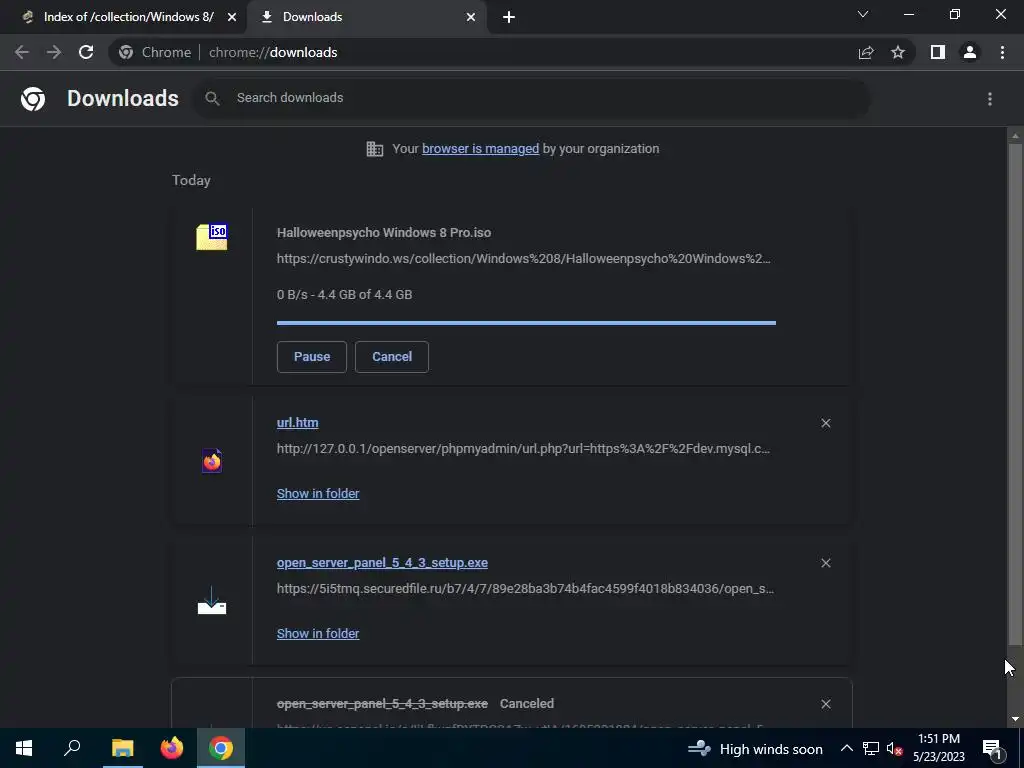Reload the downloads page
The width and height of the screenshot is (1024, 768).
tap(86, 52)
